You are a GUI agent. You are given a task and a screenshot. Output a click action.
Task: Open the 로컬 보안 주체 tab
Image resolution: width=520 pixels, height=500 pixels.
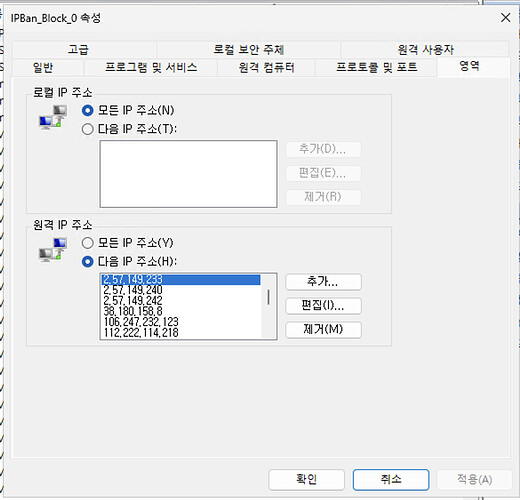tap(249, 50)
